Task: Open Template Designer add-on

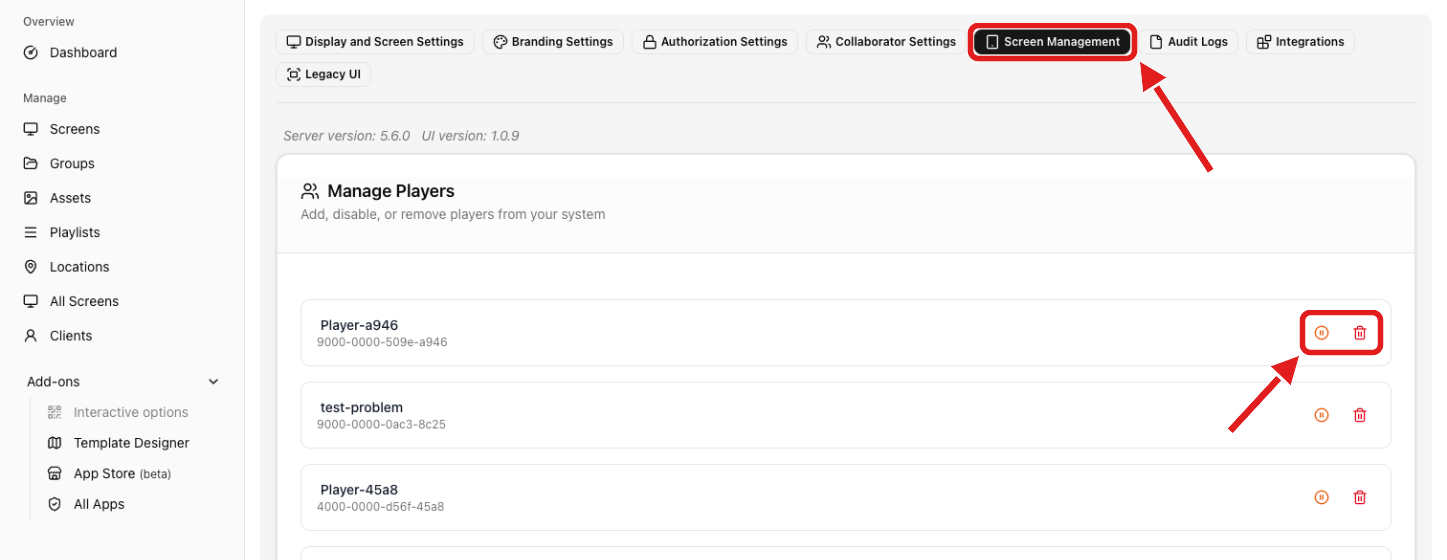Action: tap(132, 443)
